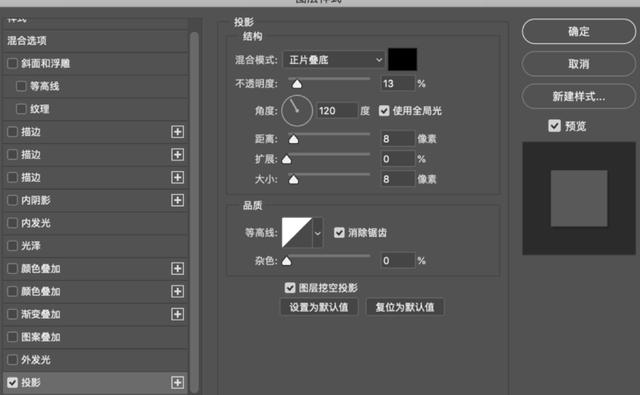This screenshot has height=395, width=640.
Task: Toggle 使用全局光 checkbox
Action: coord(384,111)
